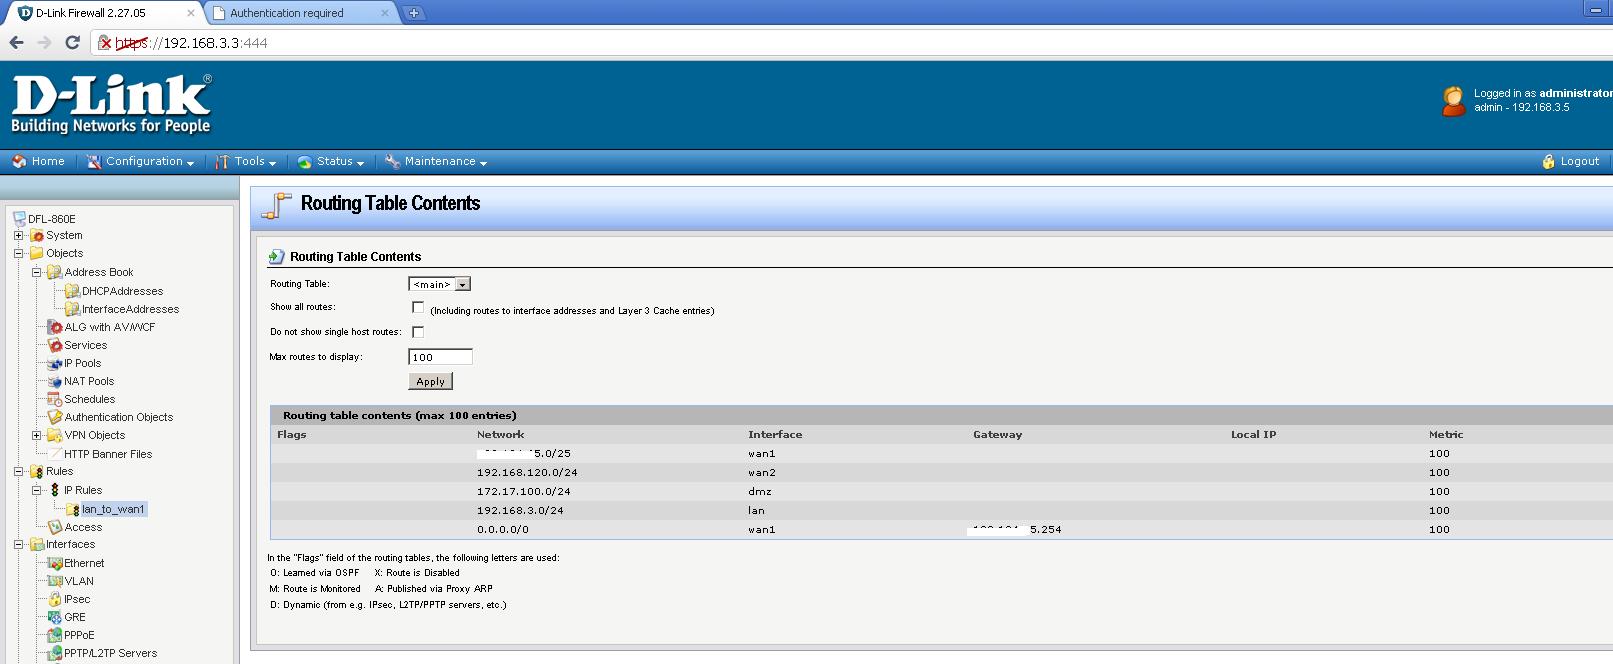Click the IP Pools icon
The image size is (1613, 664).
tap(55, 363)
